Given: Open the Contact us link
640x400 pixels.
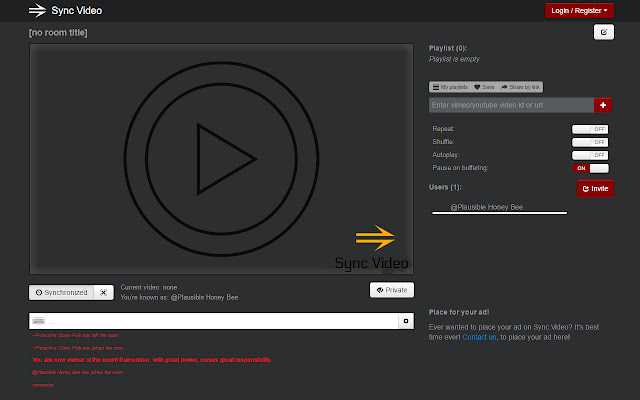Looking at the screenshot, I should click(479, 337).
